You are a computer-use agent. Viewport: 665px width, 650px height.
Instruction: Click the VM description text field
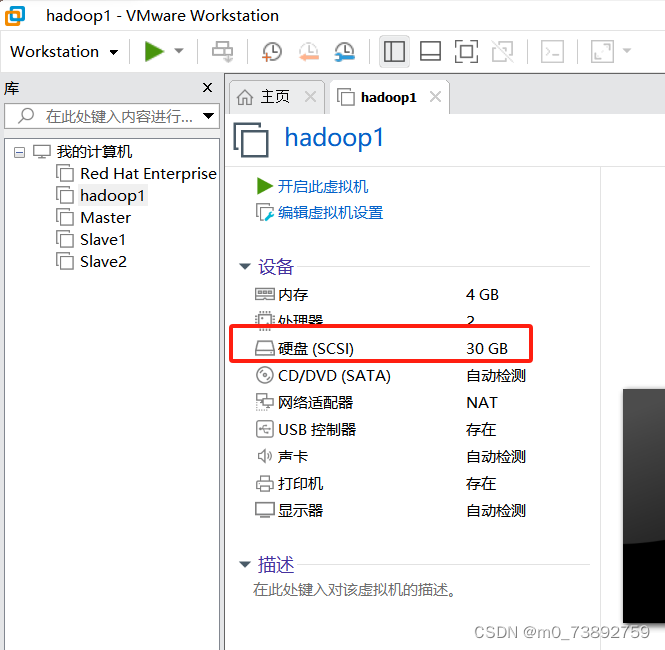tap(355, 590)
